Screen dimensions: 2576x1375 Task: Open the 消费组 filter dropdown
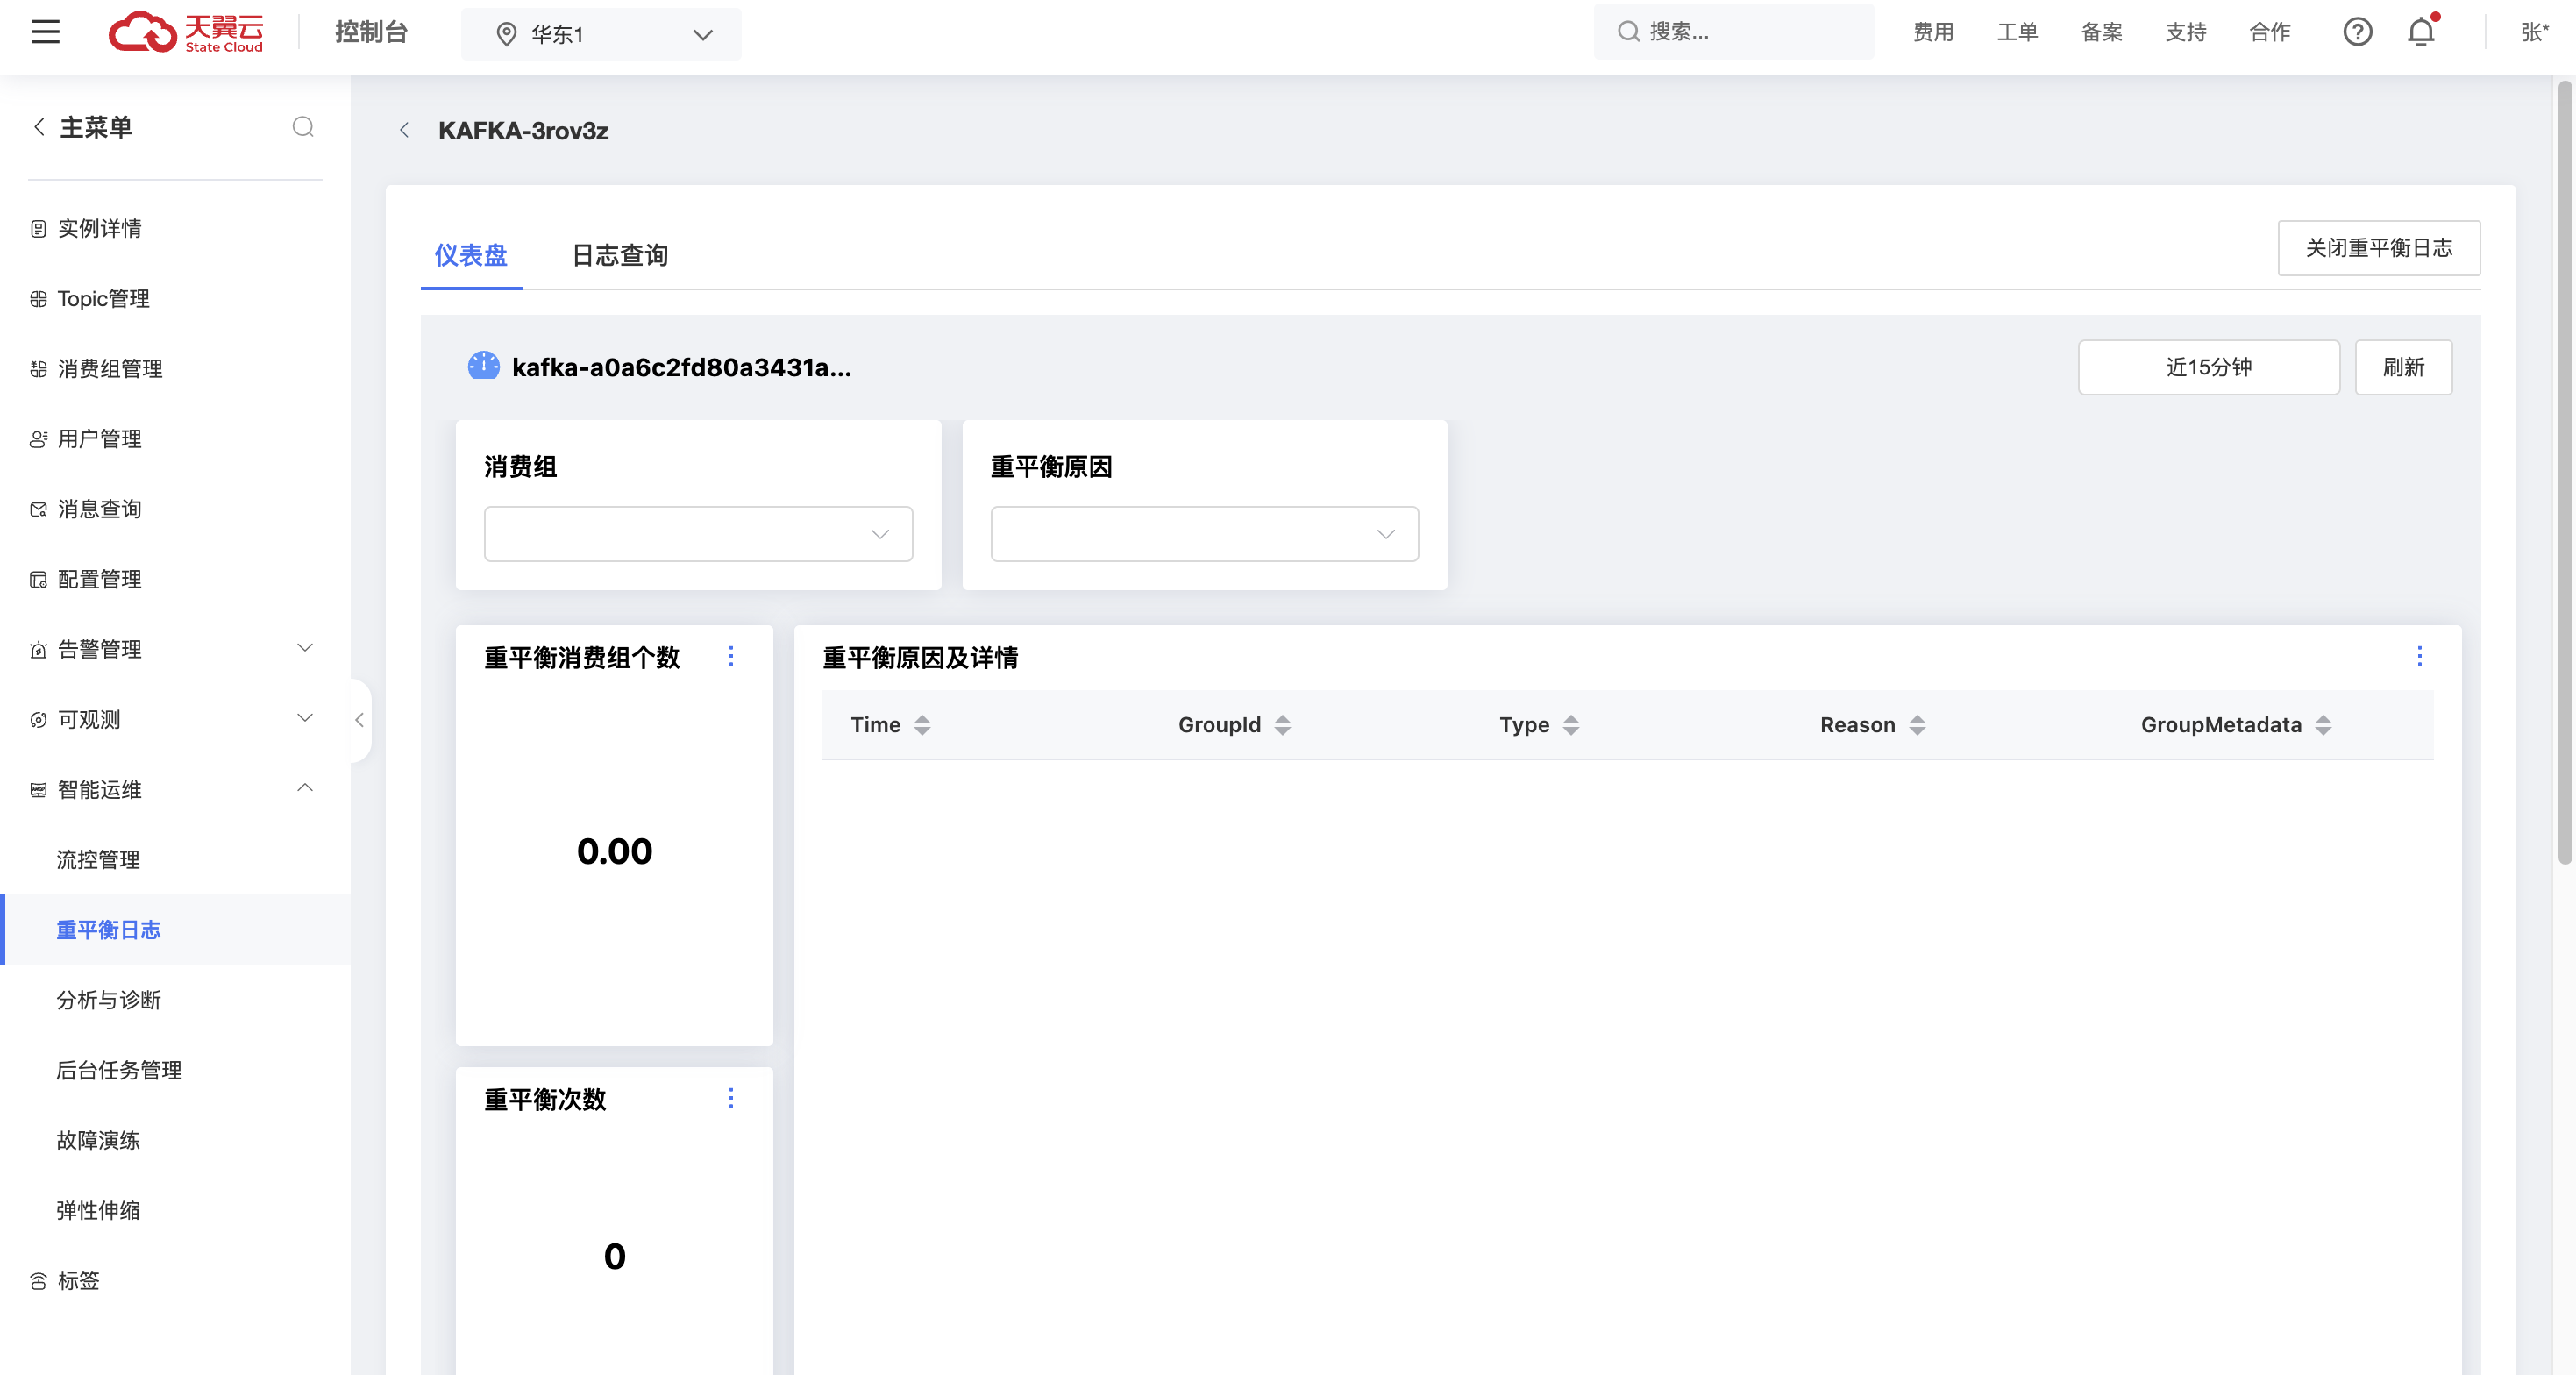tap(698, 534)
